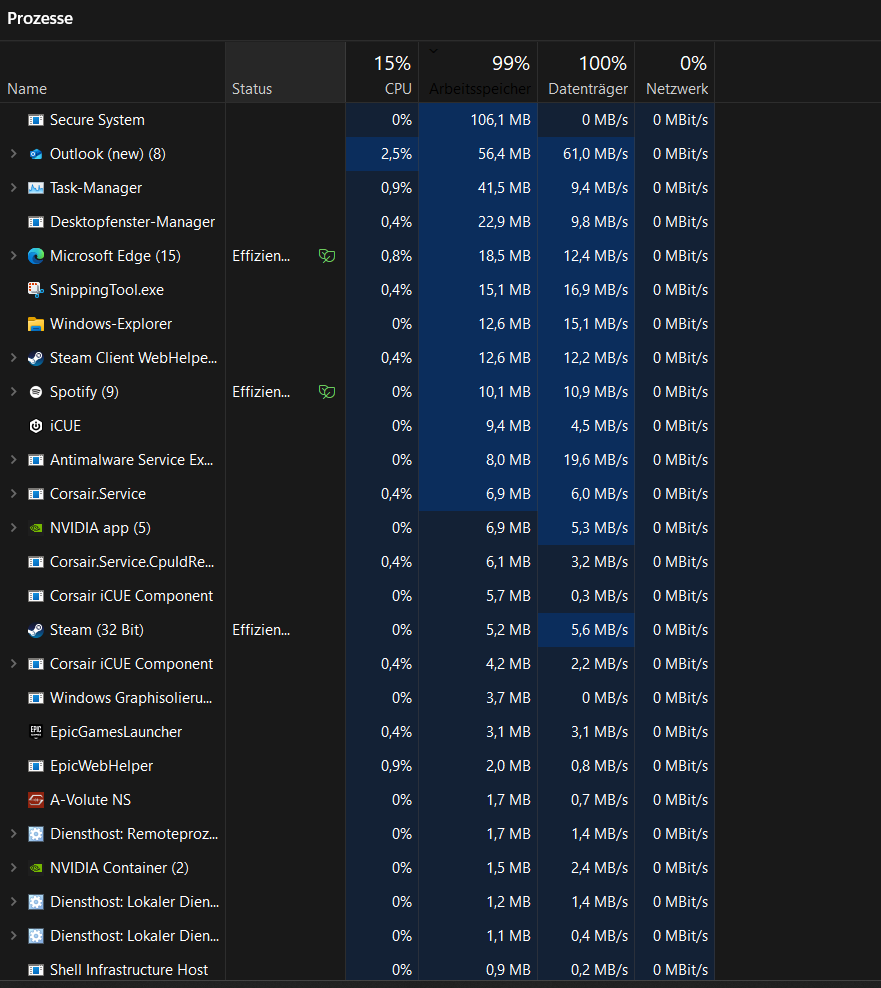Viewport: 881px width, 988px height.
Task: Click the SnippingTool.exe icon
Action: pyautogui.click(x=36, y=290)
